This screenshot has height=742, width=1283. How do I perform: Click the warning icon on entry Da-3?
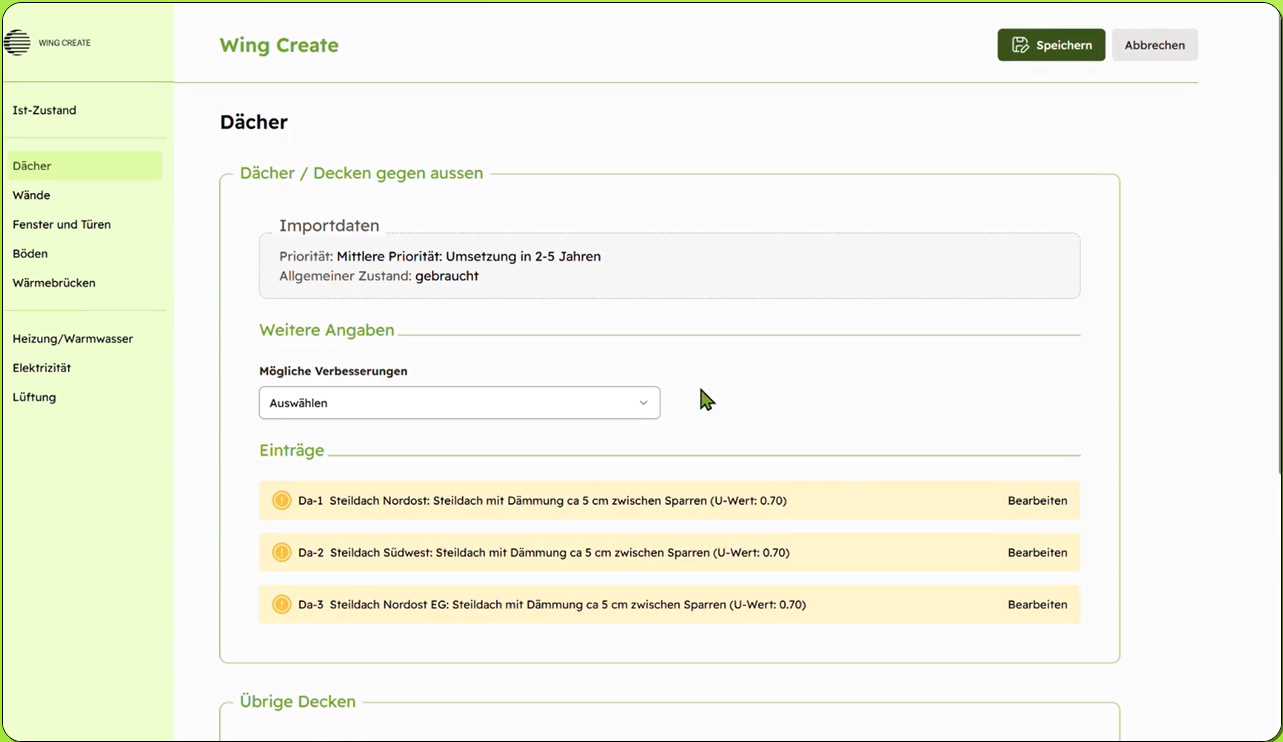[x=281, y=604]
